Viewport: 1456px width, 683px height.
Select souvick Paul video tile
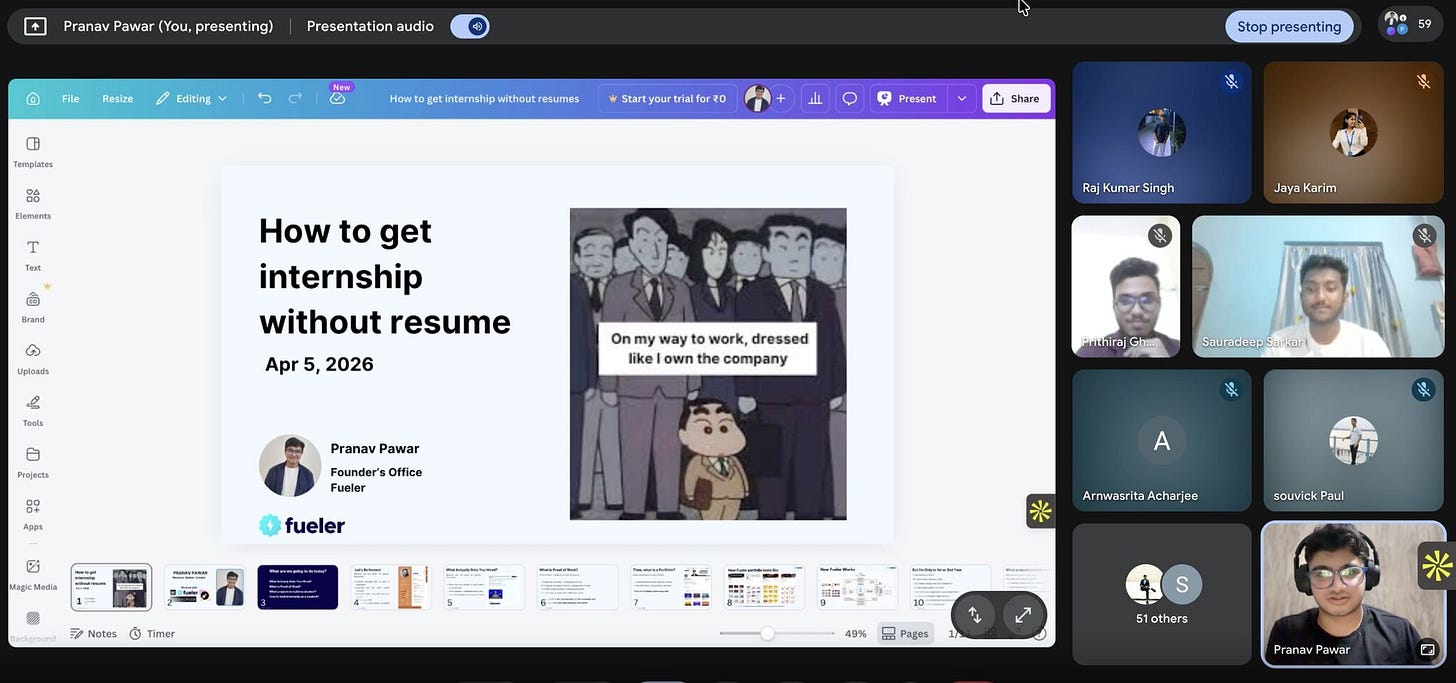[x=1353, y=440]
